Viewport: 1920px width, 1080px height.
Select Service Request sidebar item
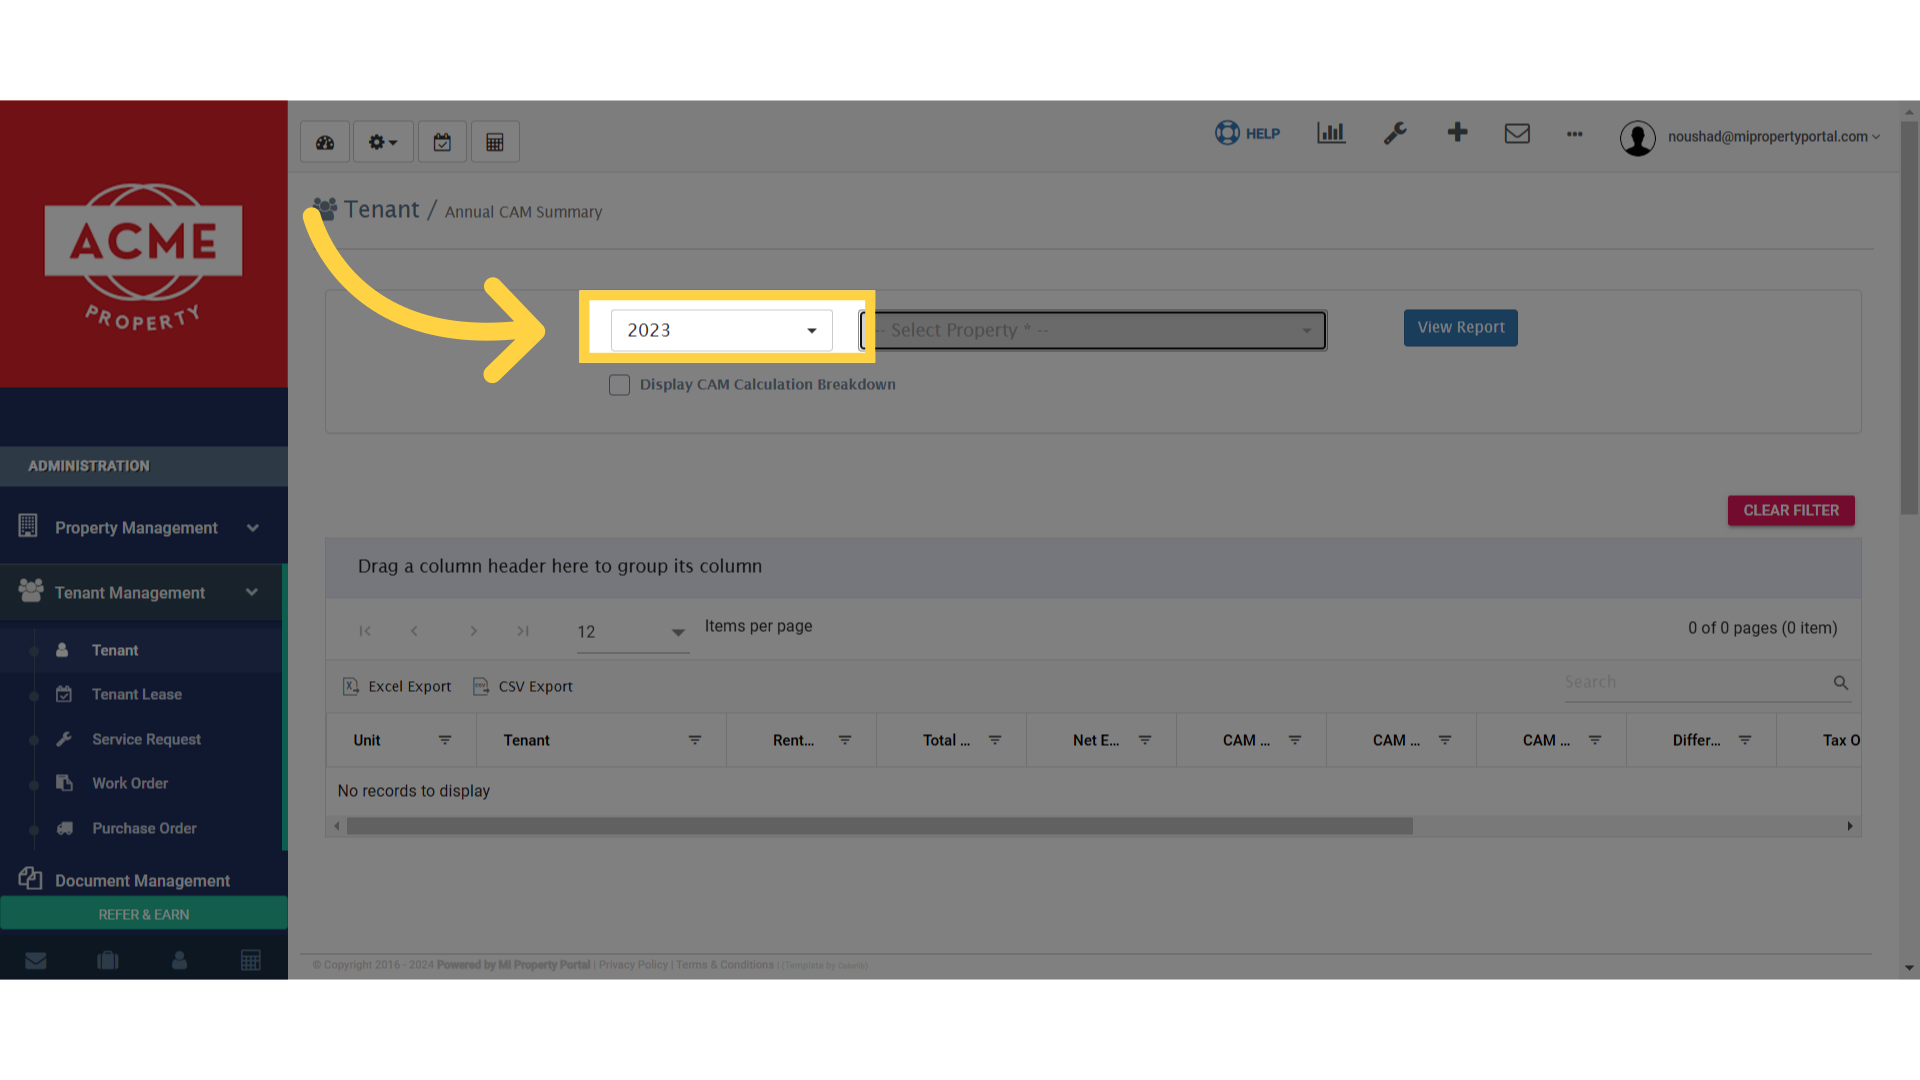click(146, 739)
